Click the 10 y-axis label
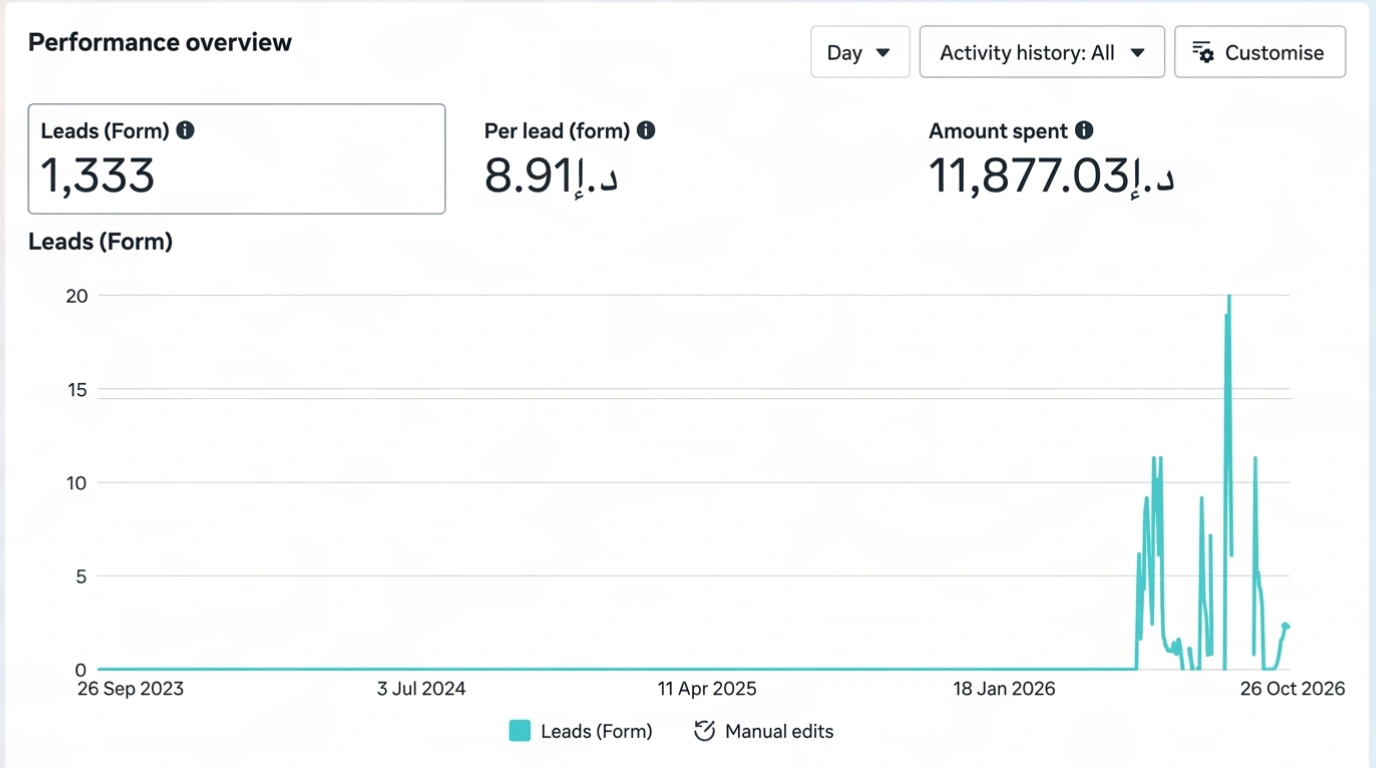The height and width of the screenshot is (768, 1376). tap(77, 483)
